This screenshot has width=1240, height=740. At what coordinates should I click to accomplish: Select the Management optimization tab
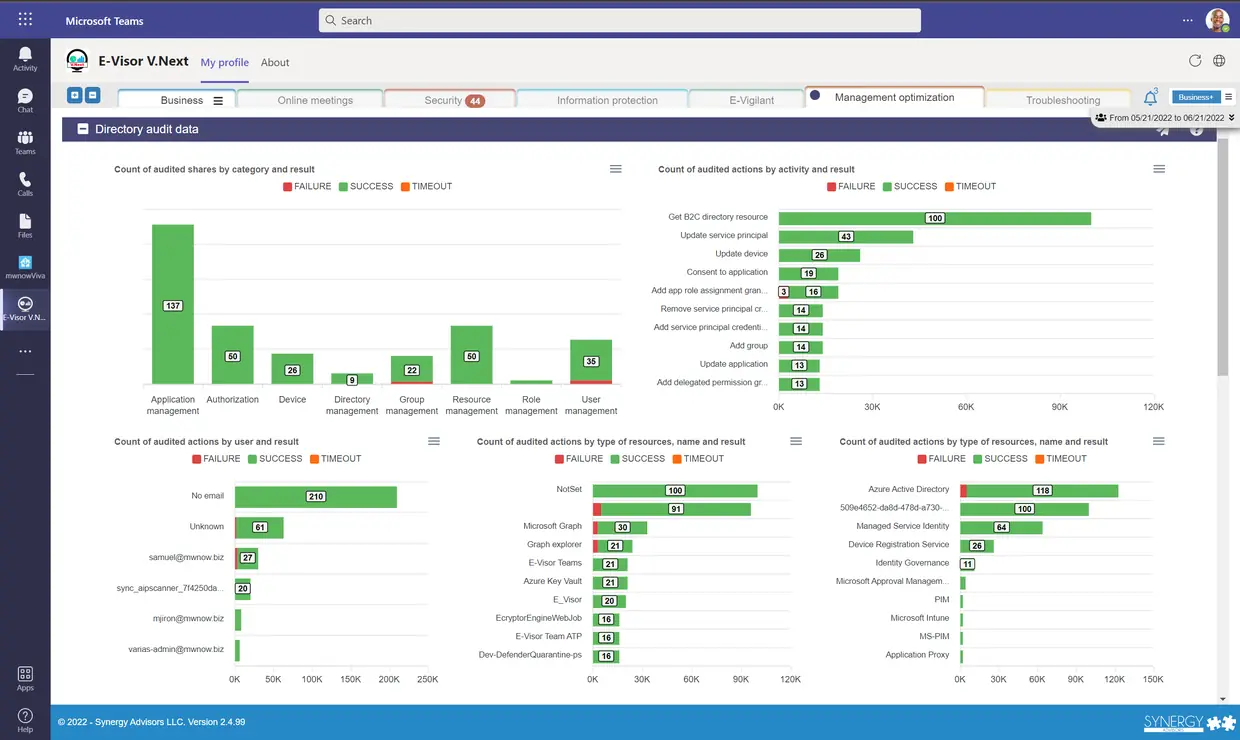click(894, 97)
